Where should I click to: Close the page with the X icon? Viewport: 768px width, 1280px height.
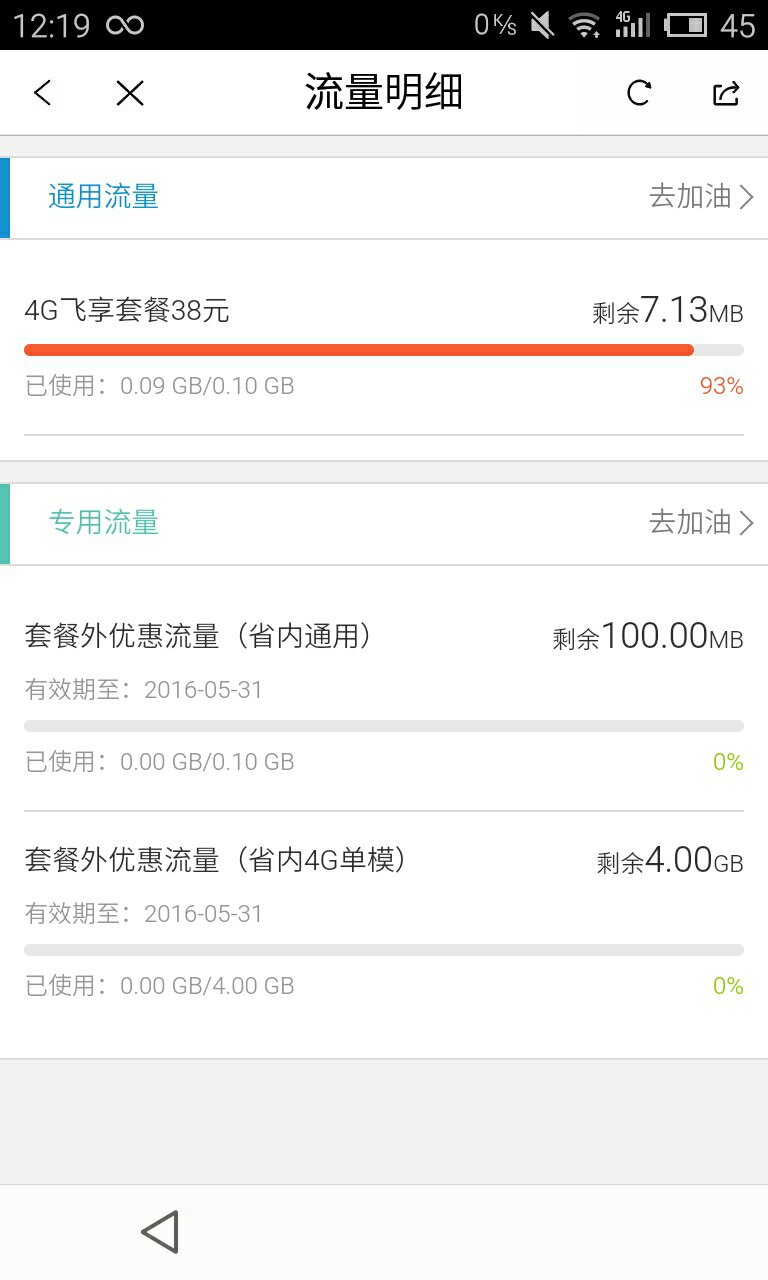click(130, 93)
